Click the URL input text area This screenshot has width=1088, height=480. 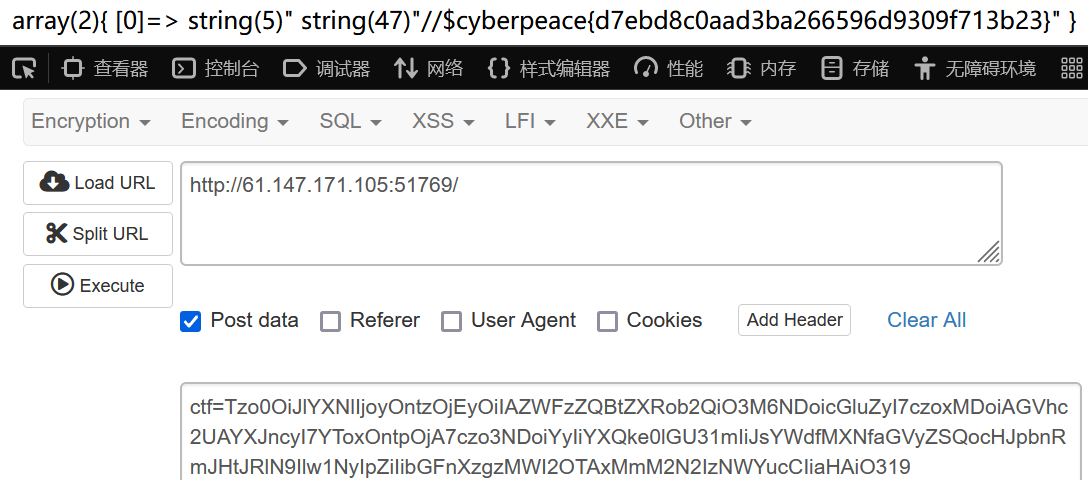point(590,213)
